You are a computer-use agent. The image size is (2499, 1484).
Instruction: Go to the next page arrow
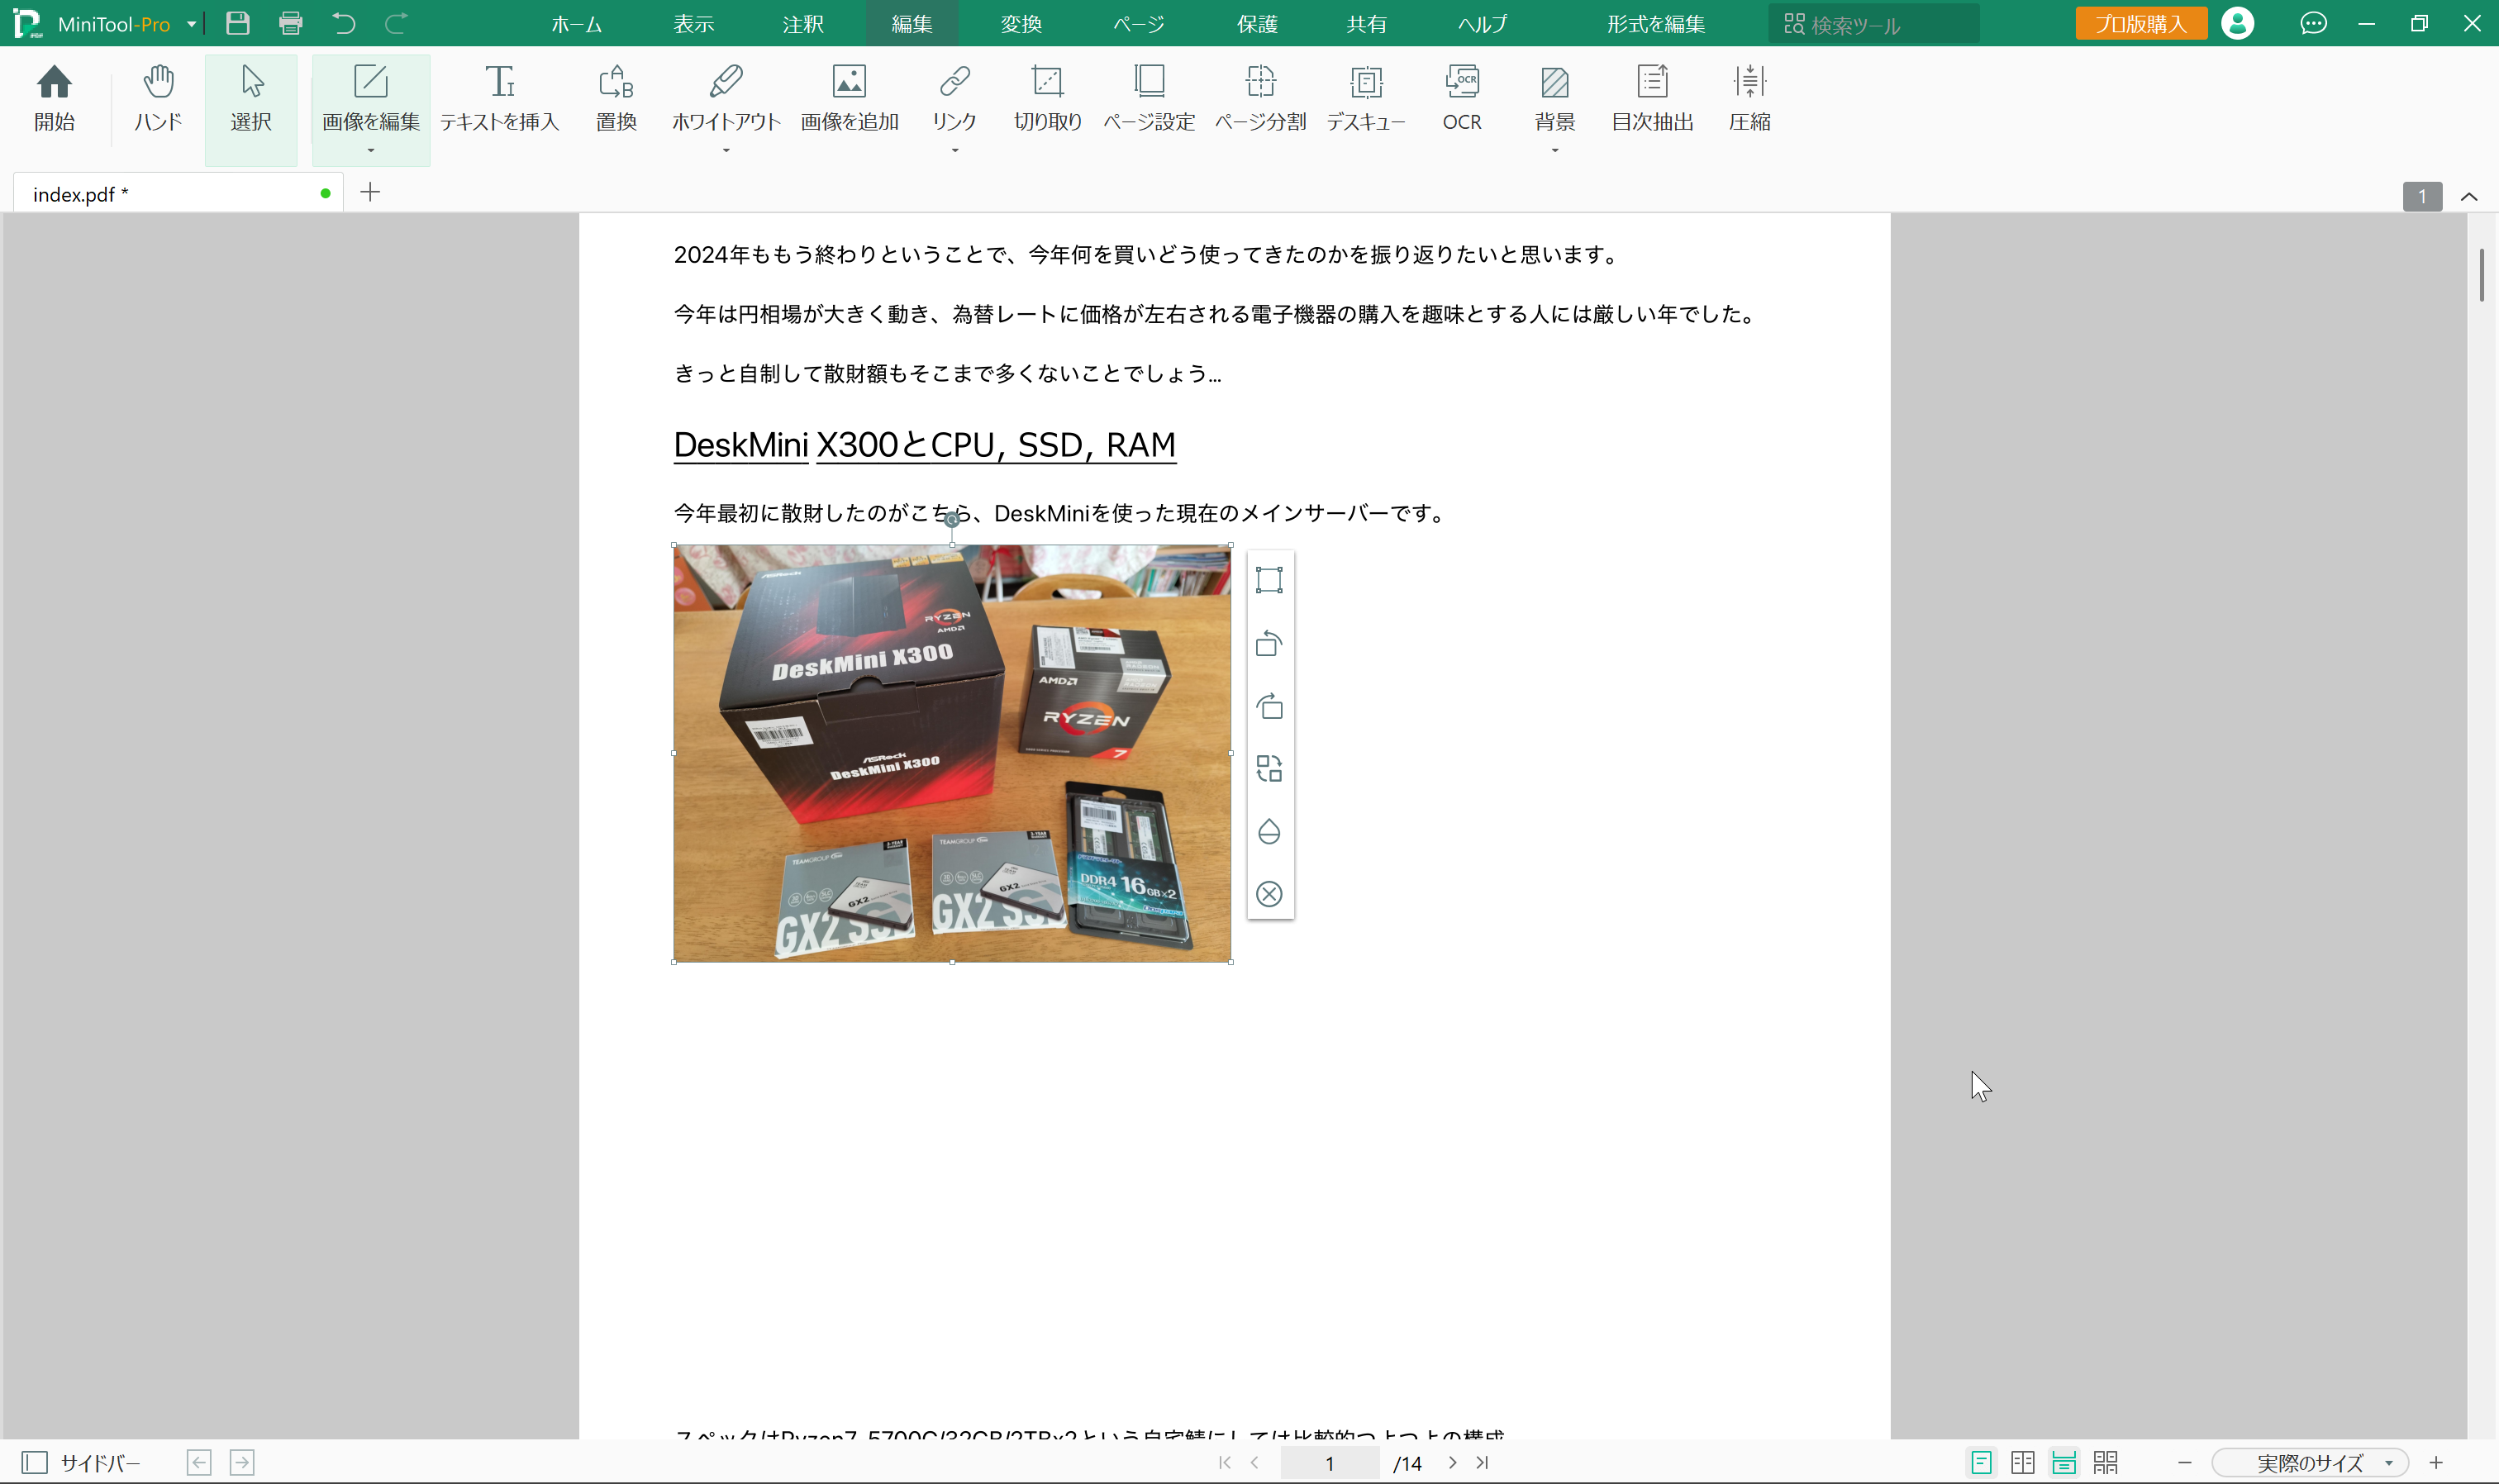point(1452,1463)
